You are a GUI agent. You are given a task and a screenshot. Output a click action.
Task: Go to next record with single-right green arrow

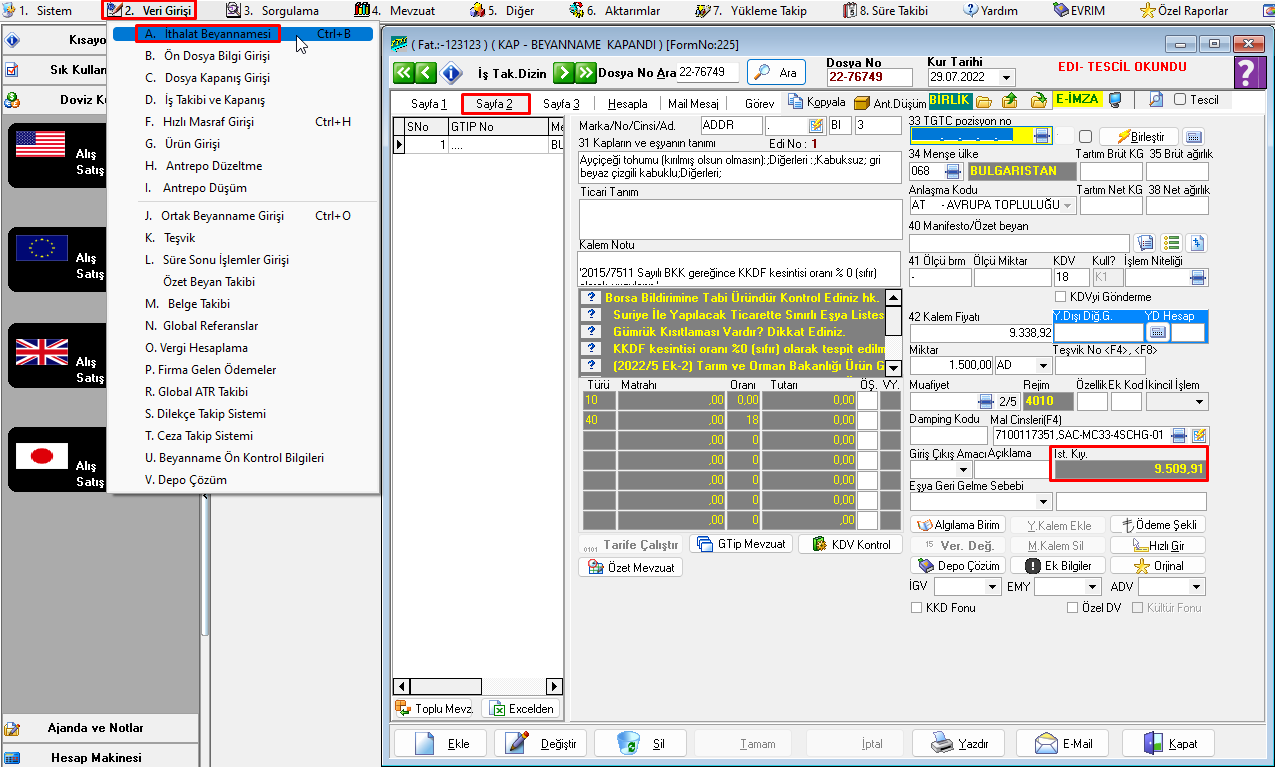point(563,73)
